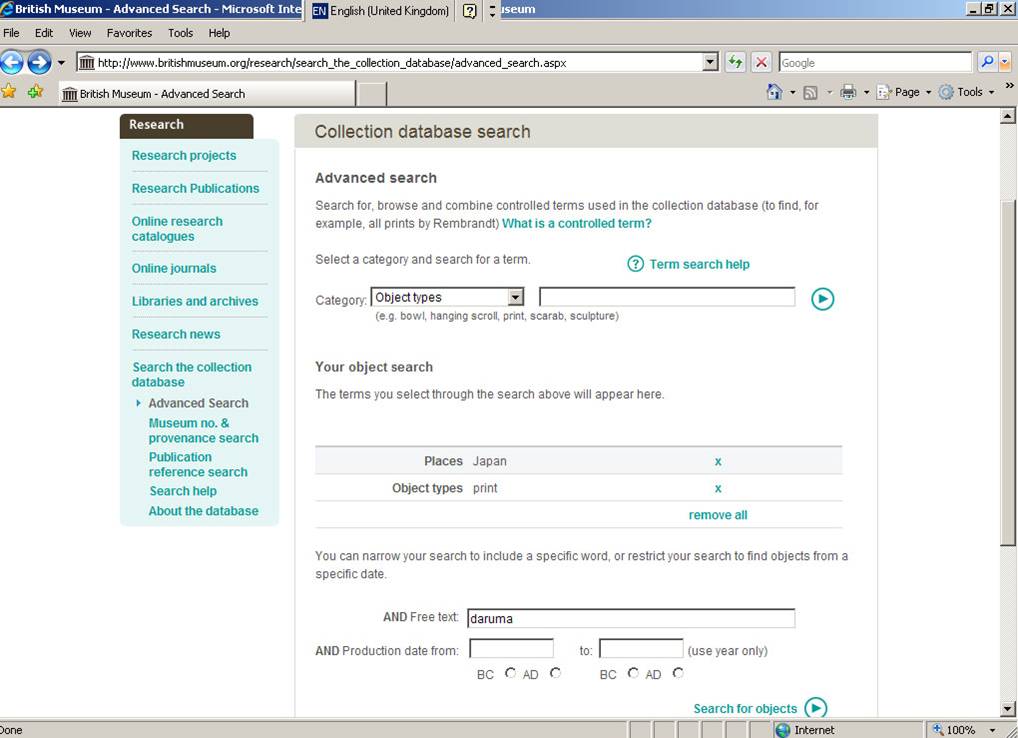Open the Tools menu in the menu bar
The image size is (1018, 738).
180,33
